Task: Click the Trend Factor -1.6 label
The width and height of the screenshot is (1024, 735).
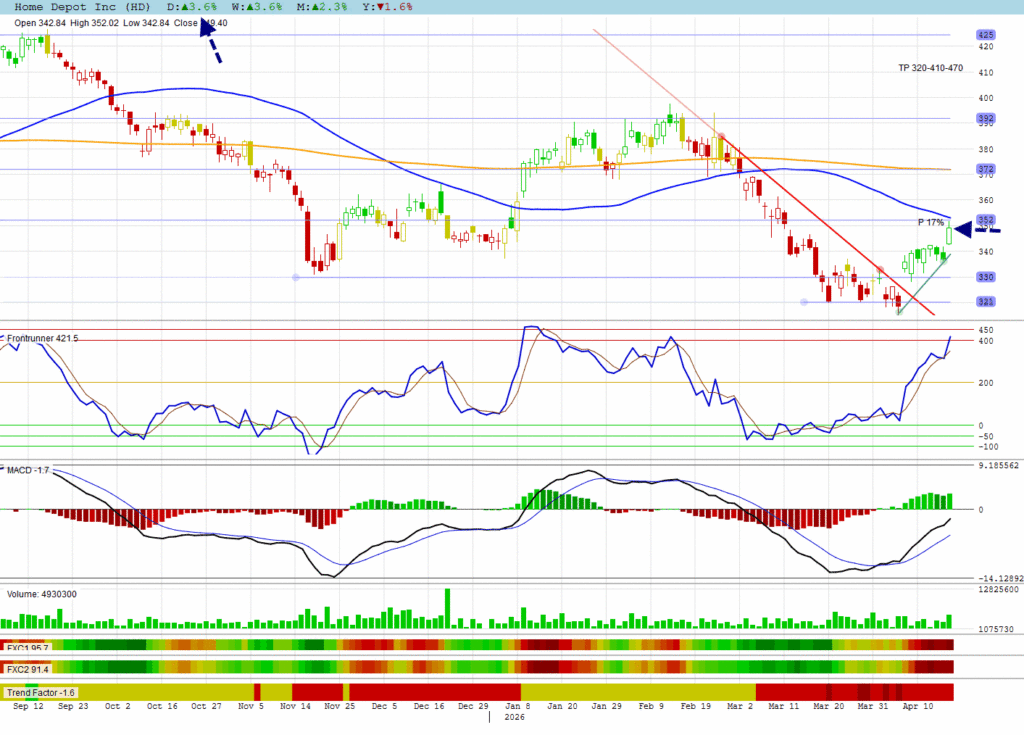Action: [x=41, y=692]
